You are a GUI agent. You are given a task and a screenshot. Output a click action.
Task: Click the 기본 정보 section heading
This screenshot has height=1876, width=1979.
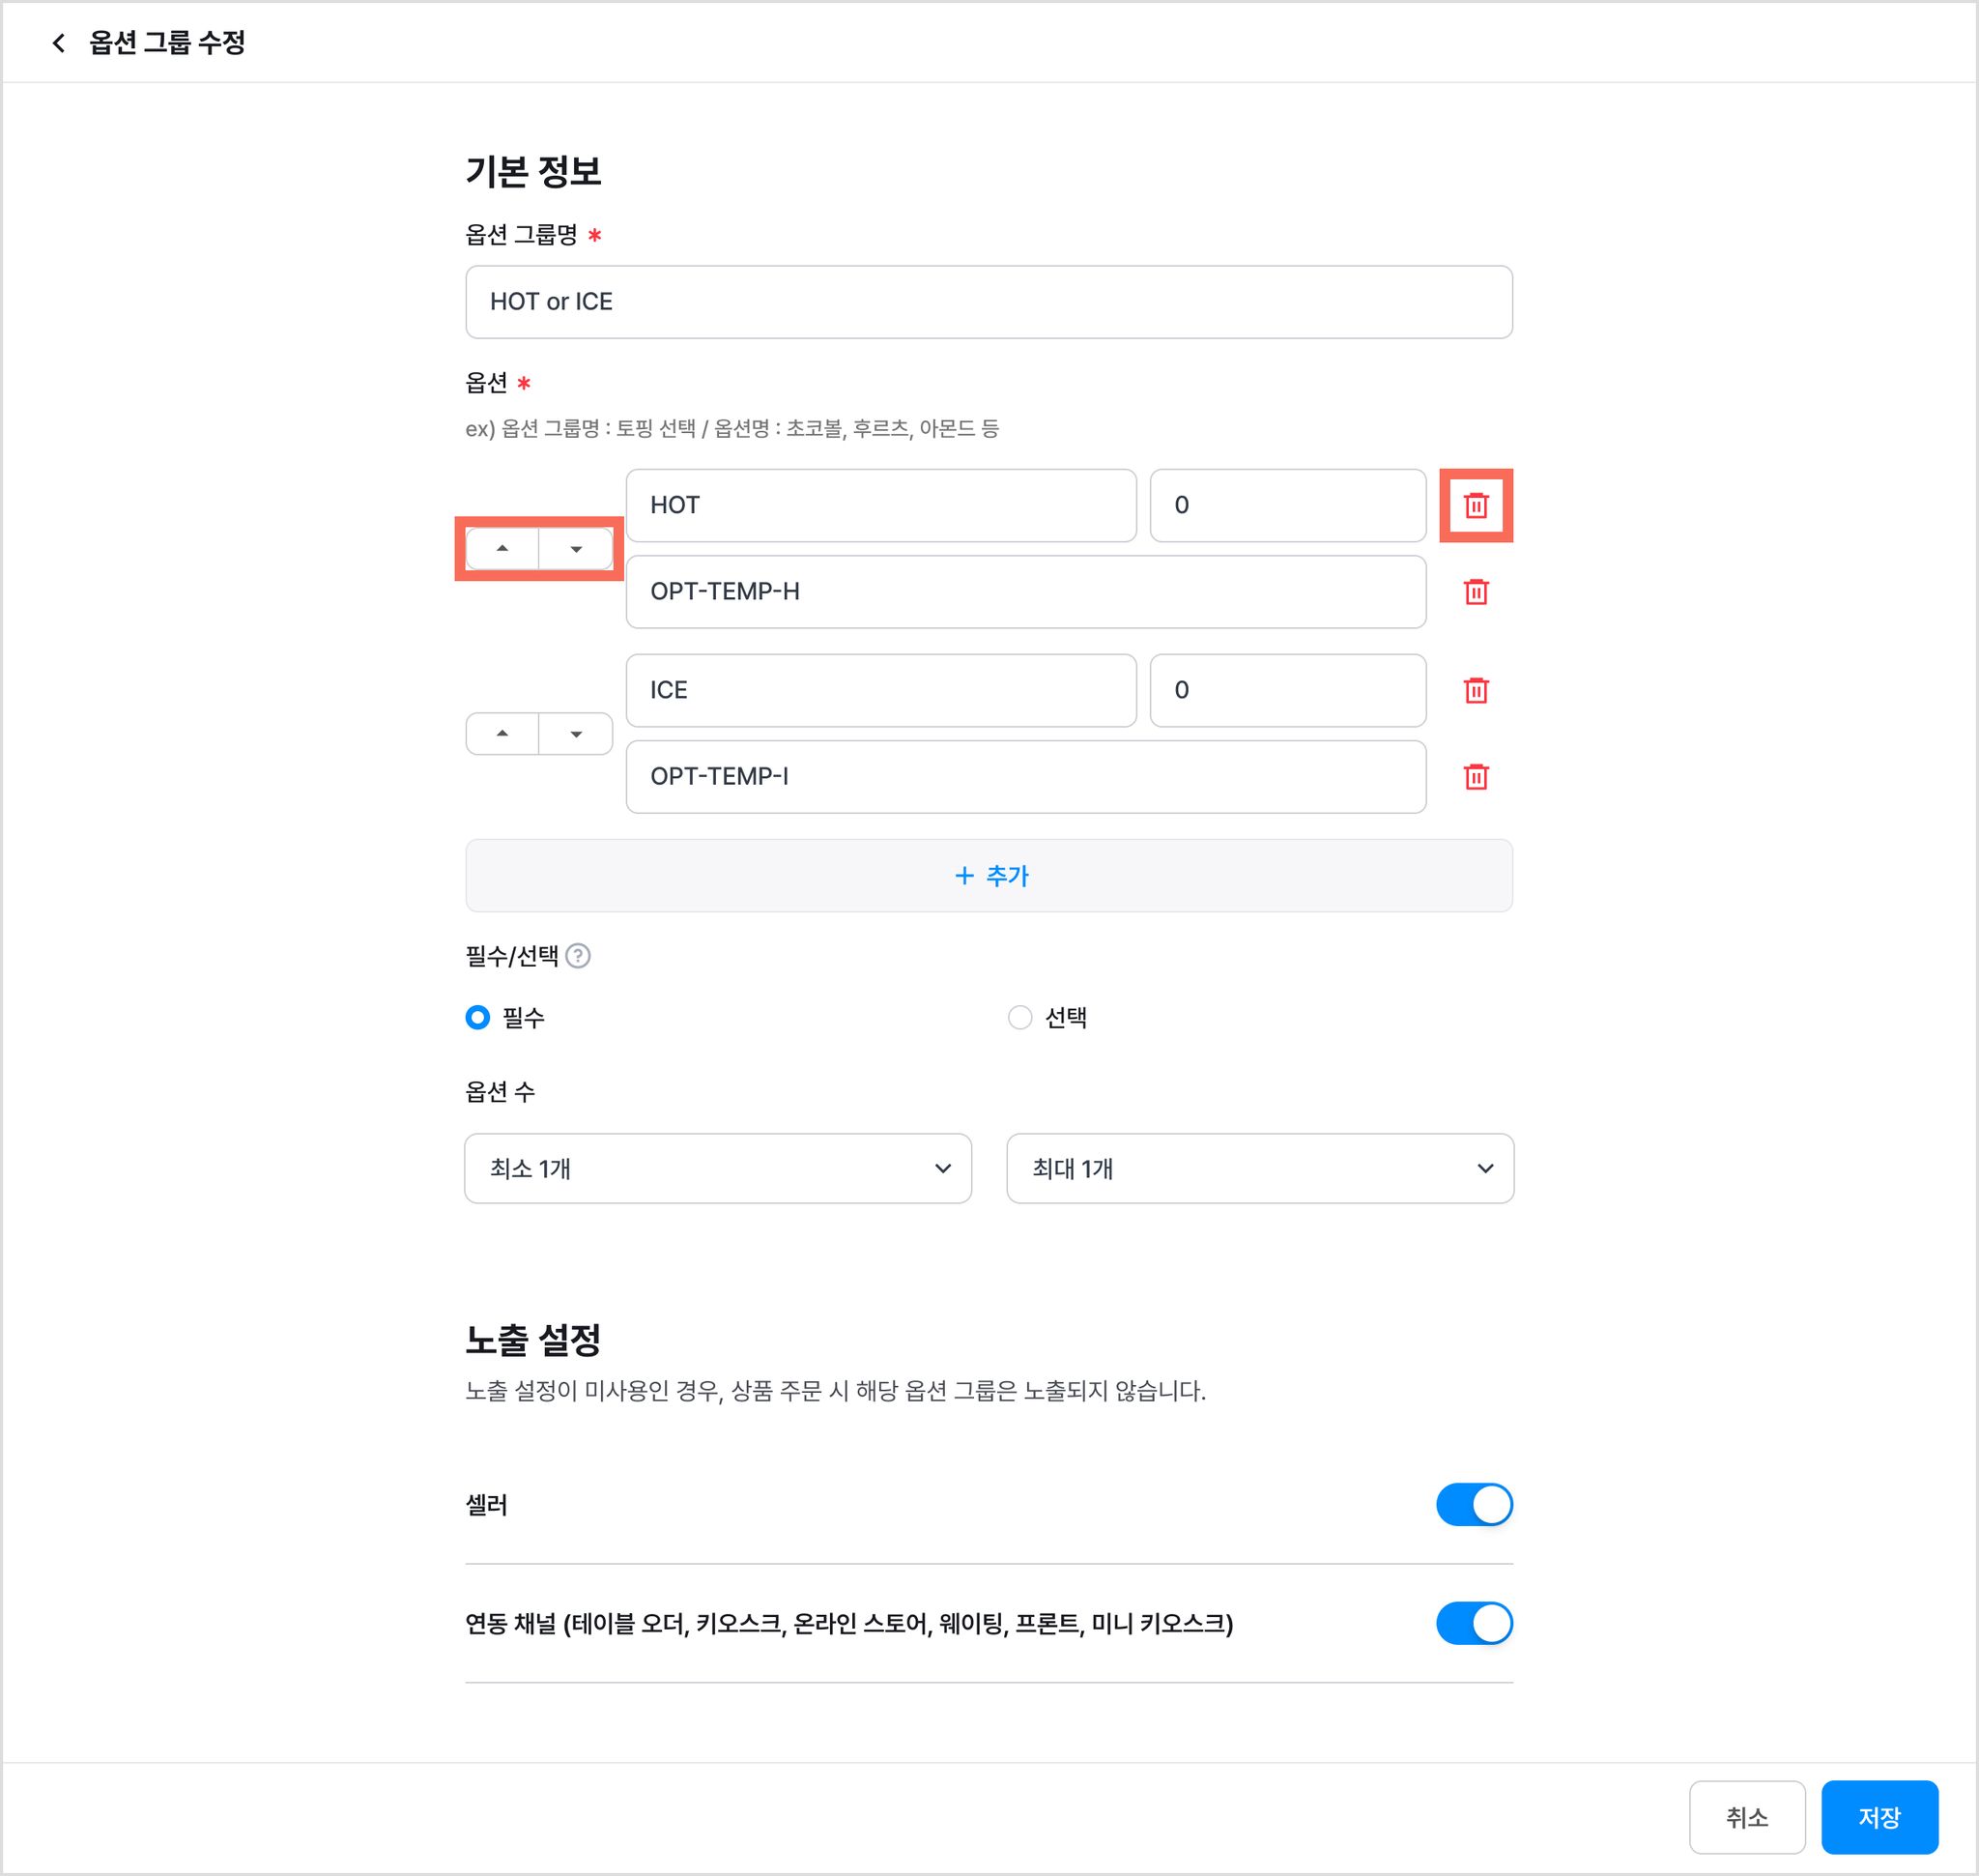pos(533,172)
